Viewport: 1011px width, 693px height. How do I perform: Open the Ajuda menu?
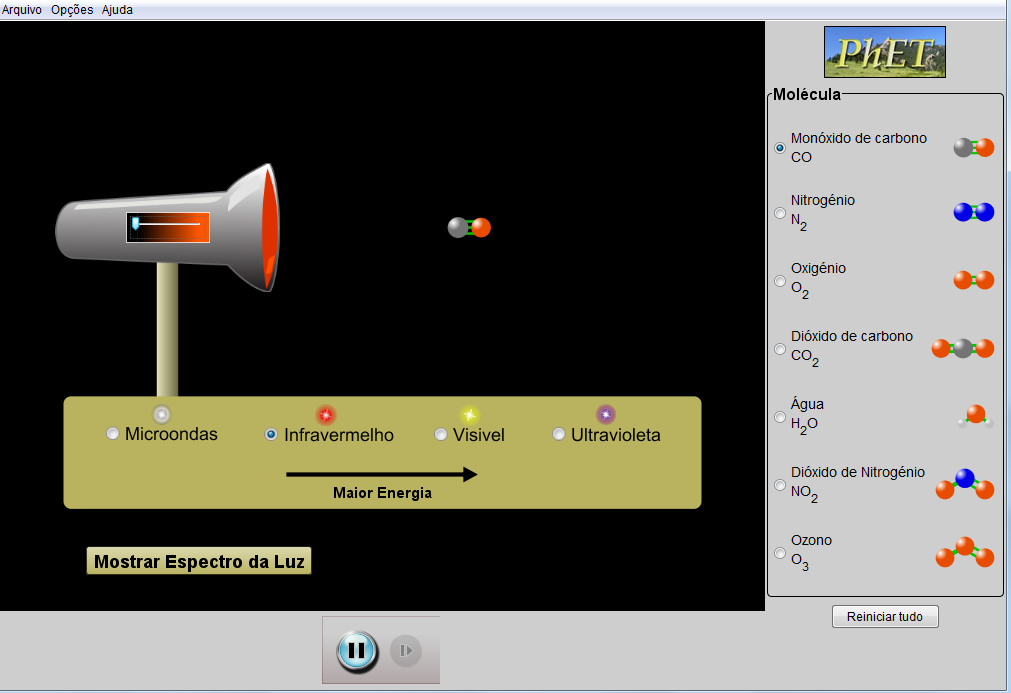click(117, 10)
